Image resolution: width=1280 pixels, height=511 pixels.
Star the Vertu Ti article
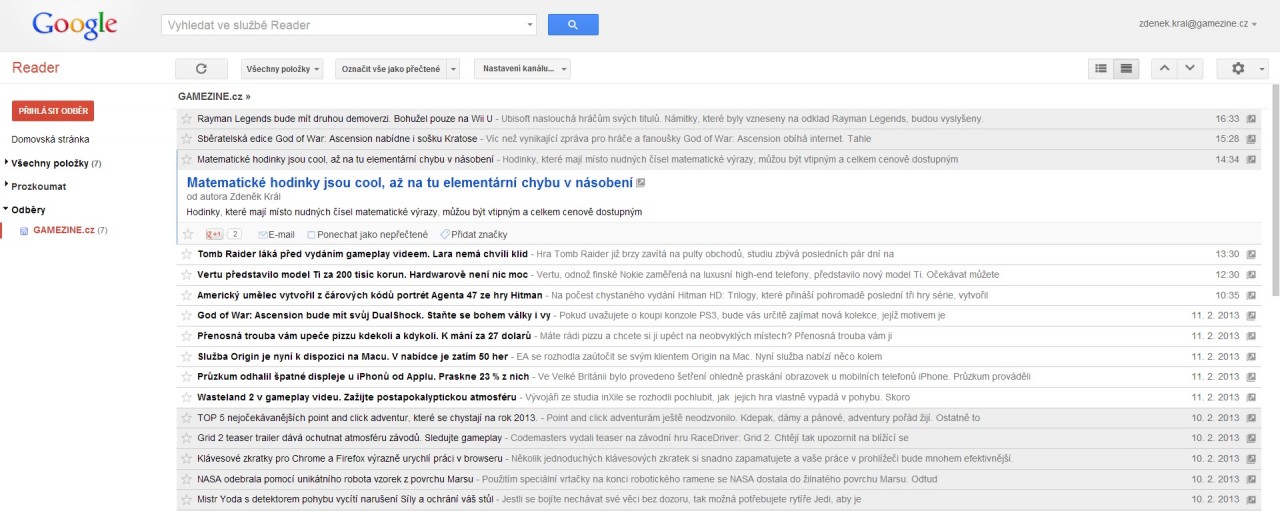(186, 274)
